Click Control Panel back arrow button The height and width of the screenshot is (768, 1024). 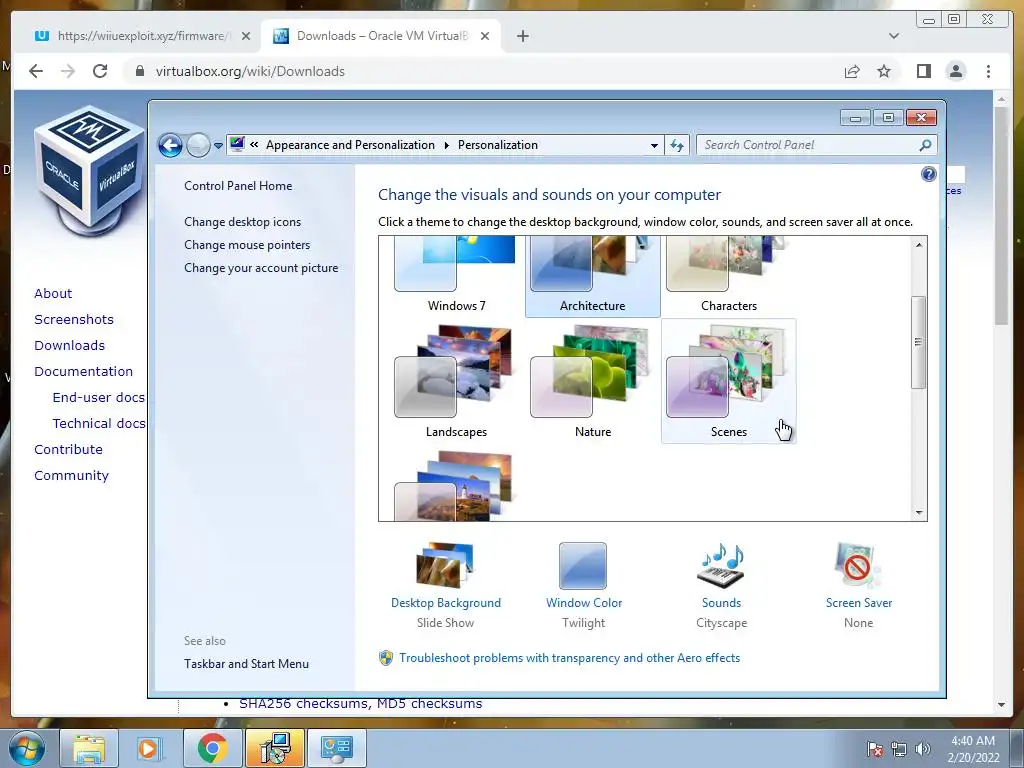pyautogui.click(x=170, y=145)
